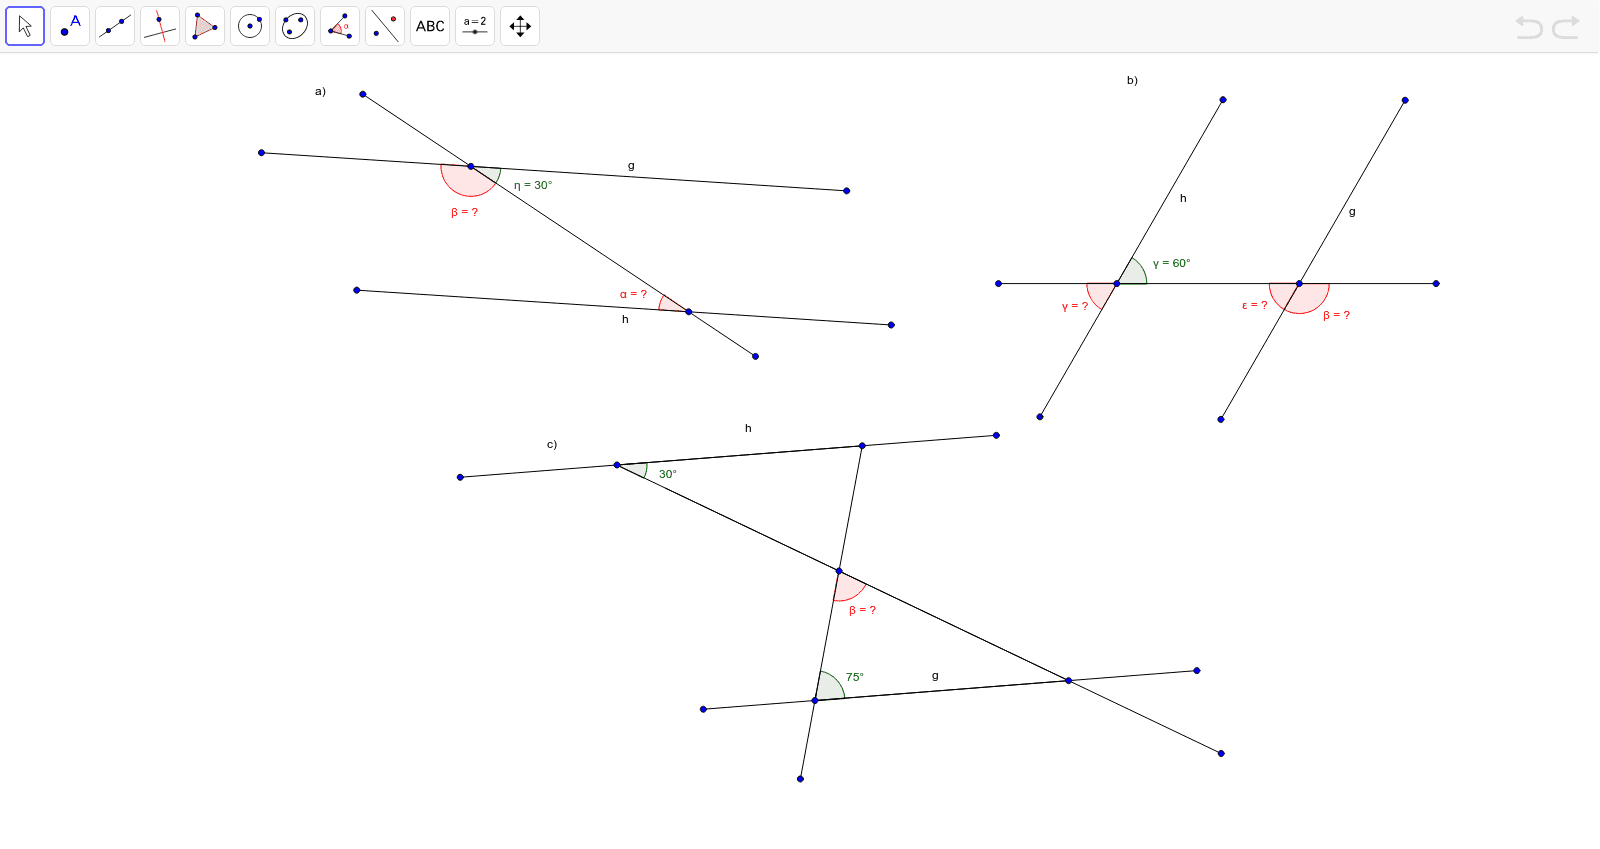Image resolution: width=1600 pixels, height=849 pixels.
Task: Select vertex point of 30° angle in figure c)
Action: click(x=617, y=465)
